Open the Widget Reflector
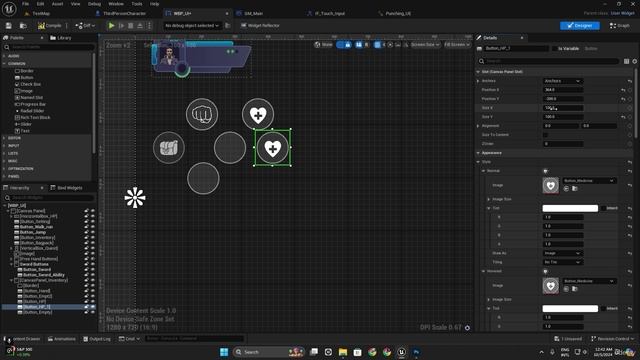 click(260, 26)
